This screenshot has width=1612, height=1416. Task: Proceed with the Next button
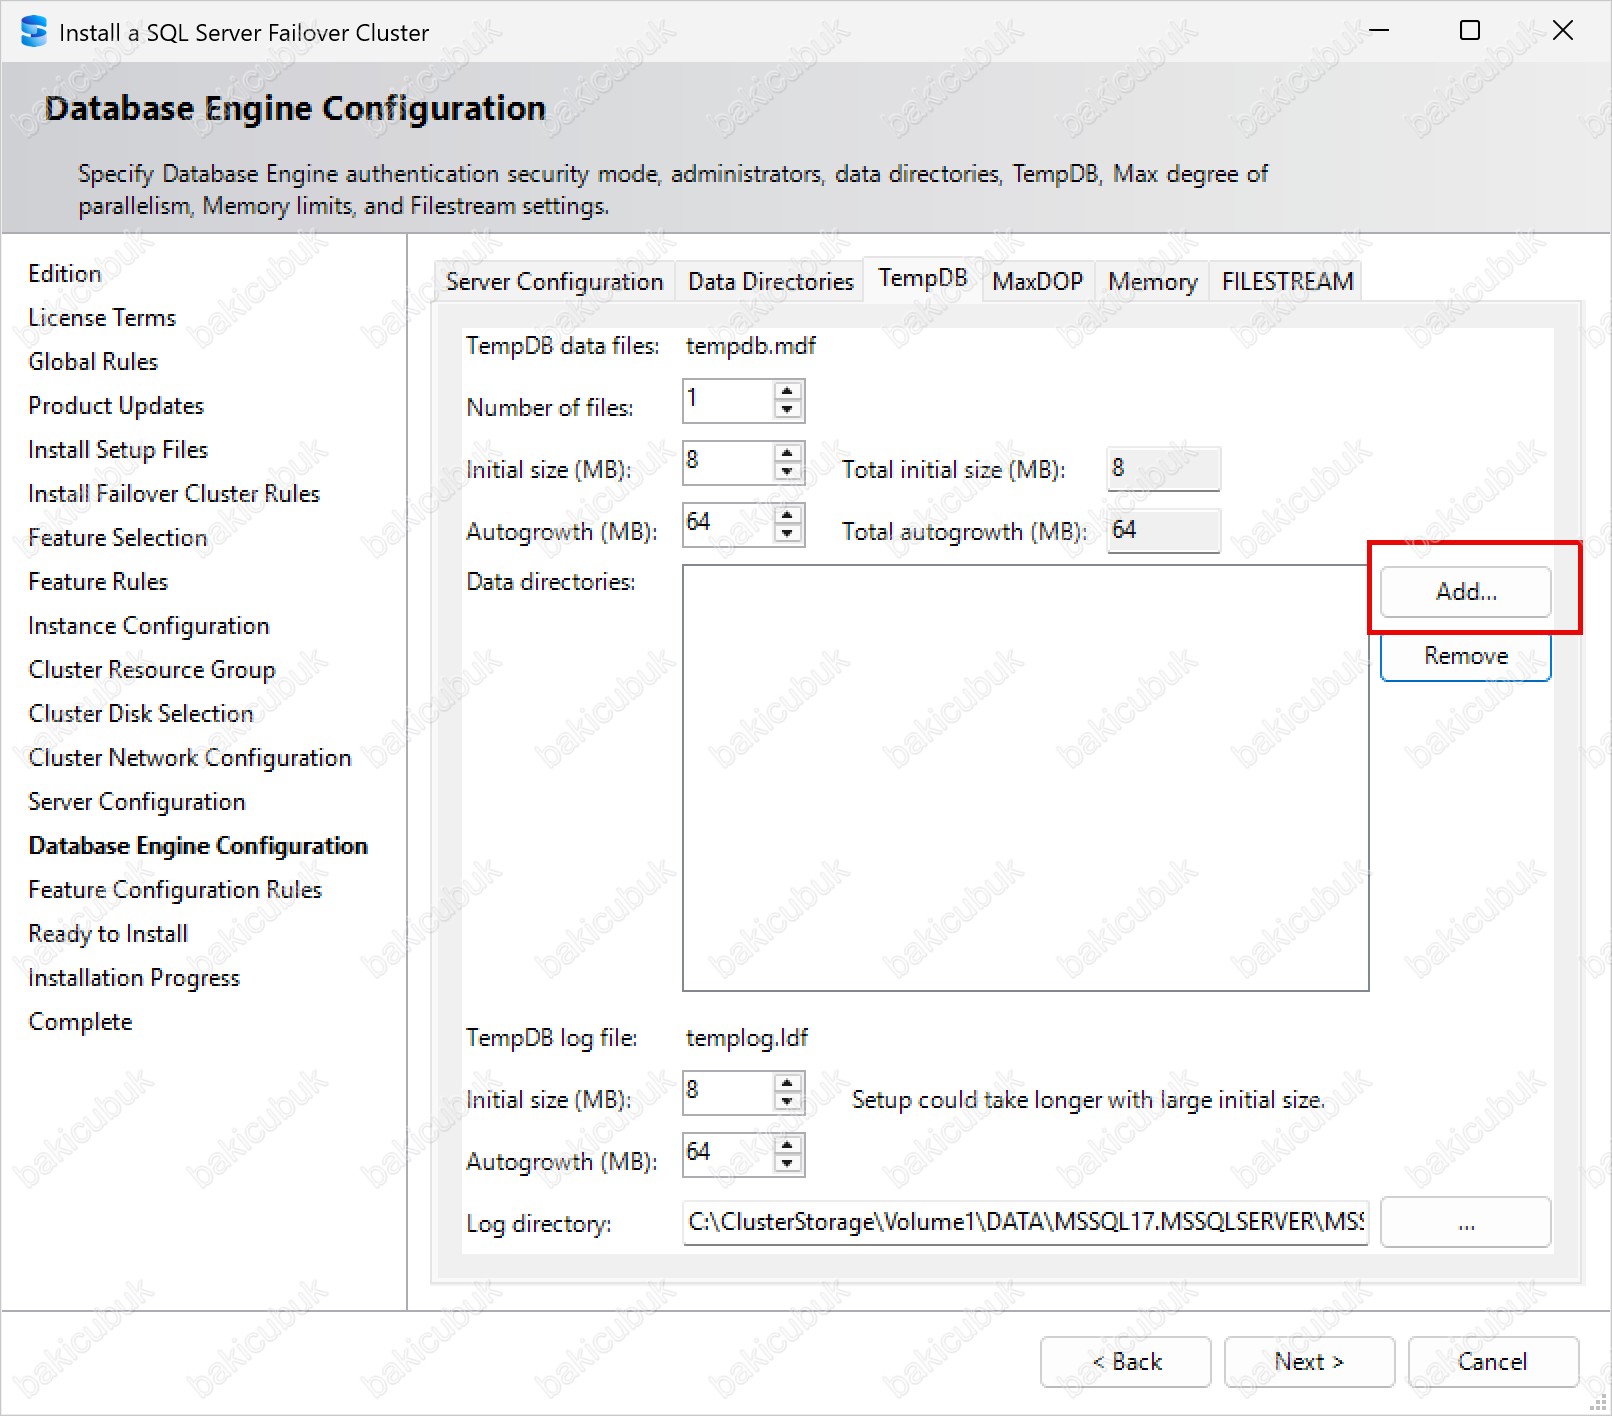point(1309,1362)
